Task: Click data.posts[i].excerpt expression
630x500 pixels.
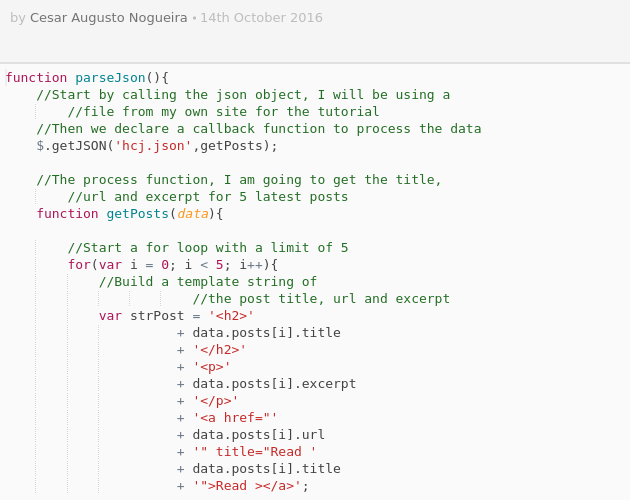Action: [274, 384]
